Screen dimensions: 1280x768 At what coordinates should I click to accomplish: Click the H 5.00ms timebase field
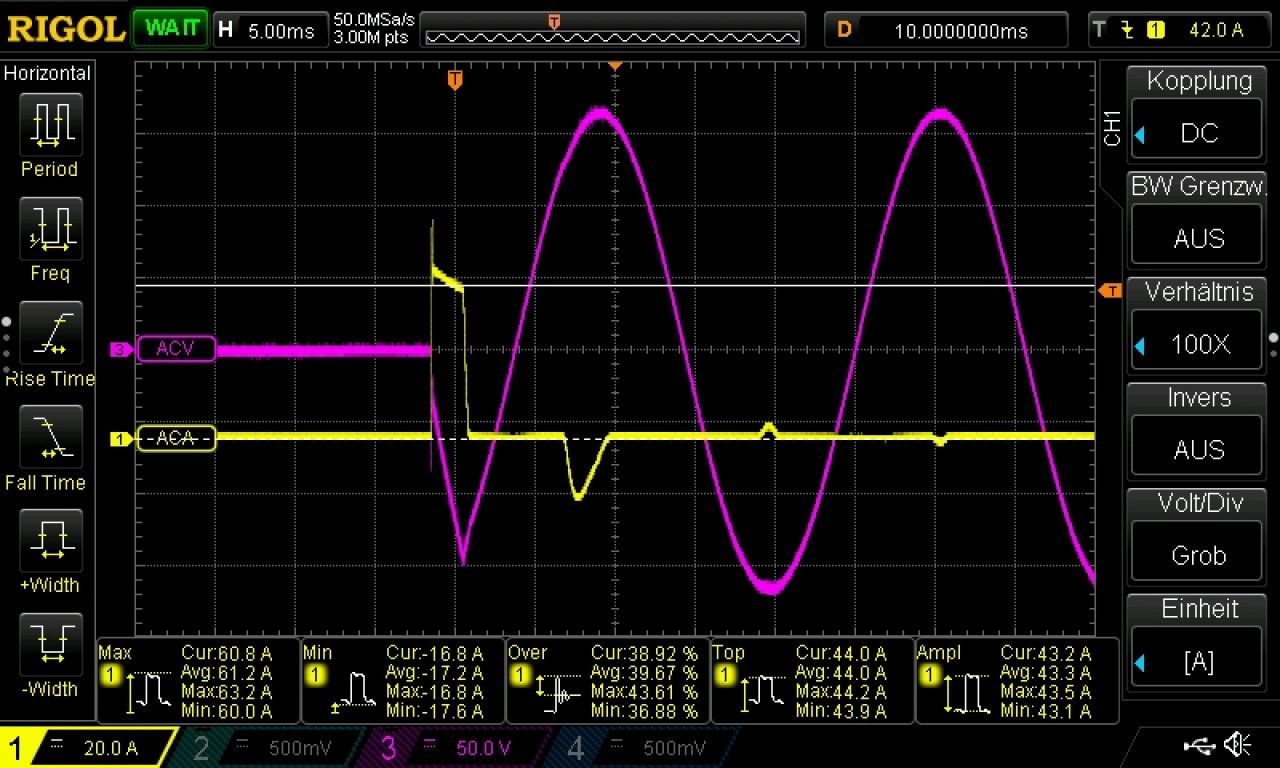tap(269, 30)
